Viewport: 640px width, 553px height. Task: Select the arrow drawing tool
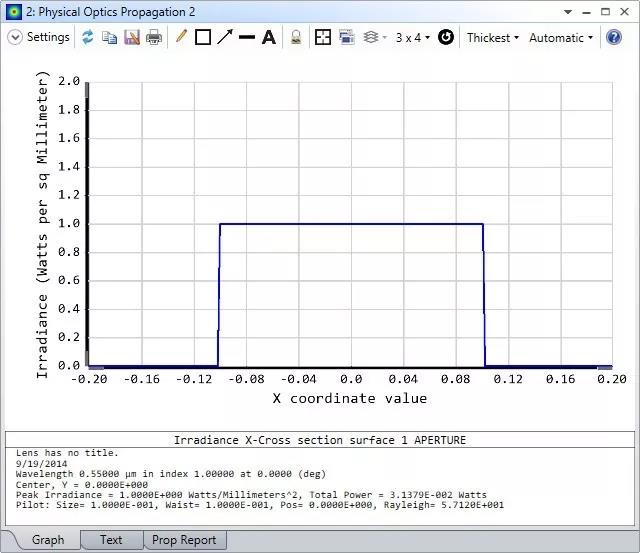click(225, 37)
